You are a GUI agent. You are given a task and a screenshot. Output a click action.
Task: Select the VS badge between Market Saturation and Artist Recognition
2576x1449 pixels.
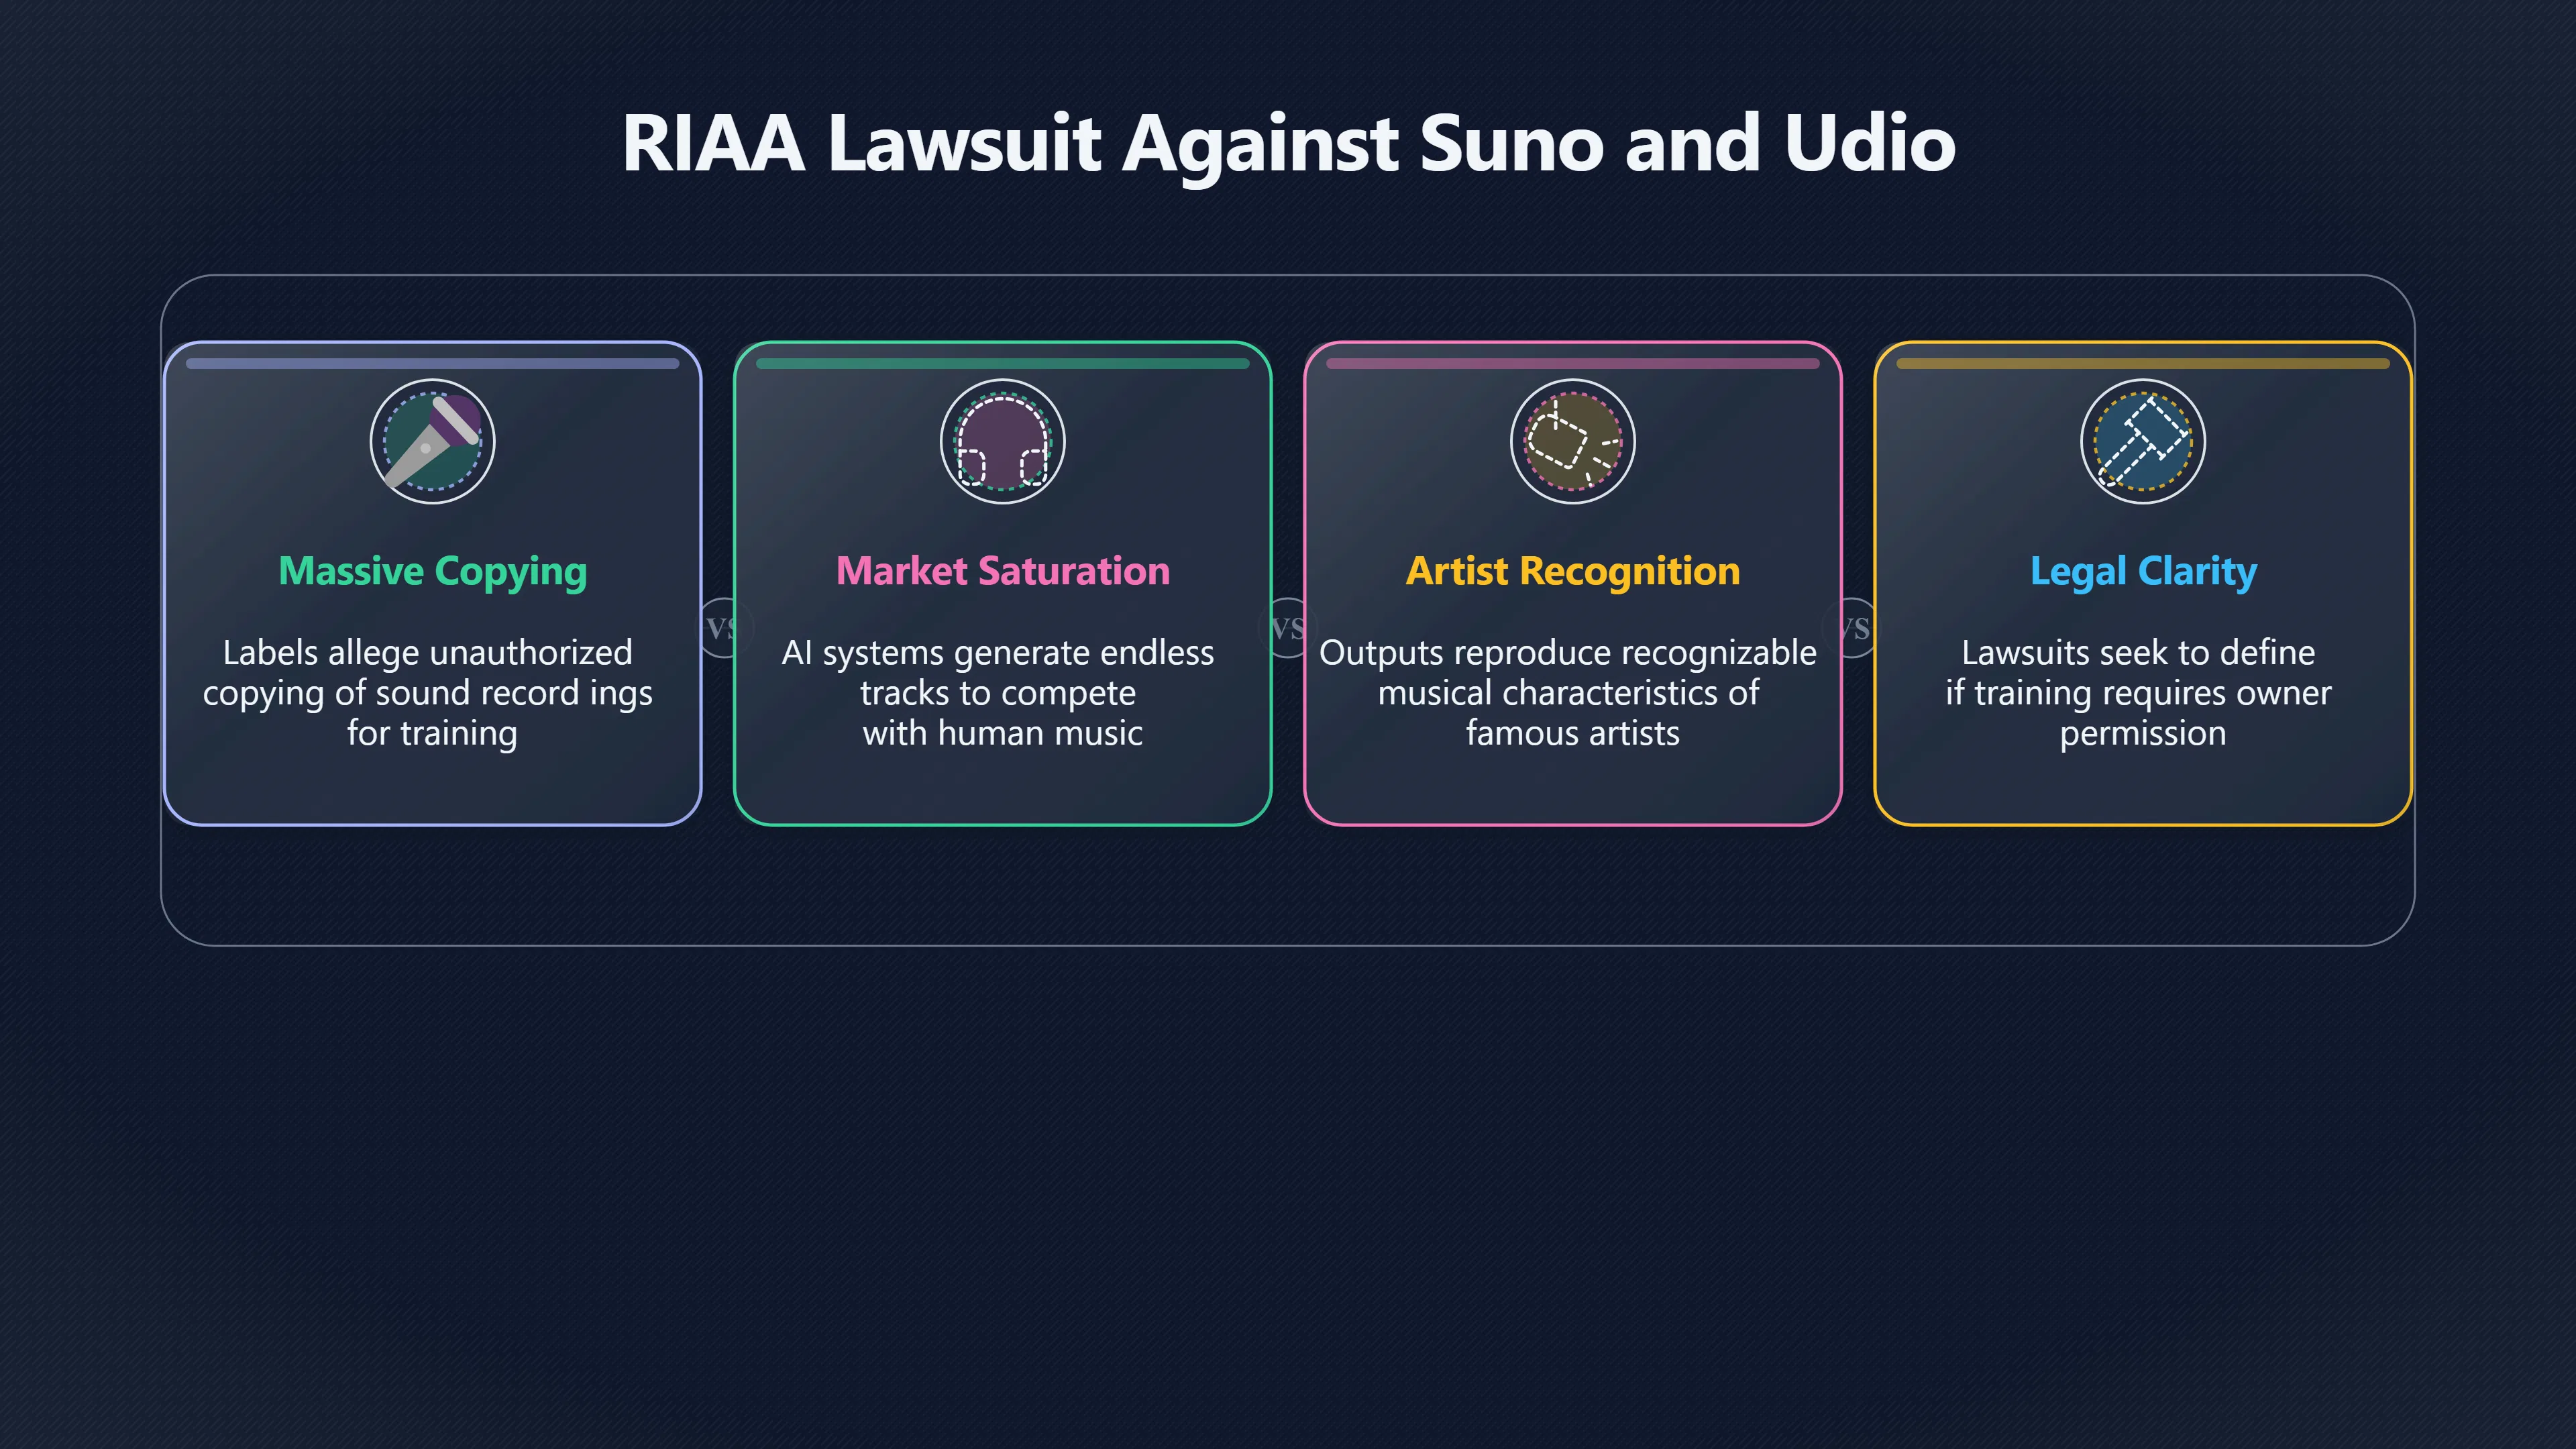tap(1287, 628)
